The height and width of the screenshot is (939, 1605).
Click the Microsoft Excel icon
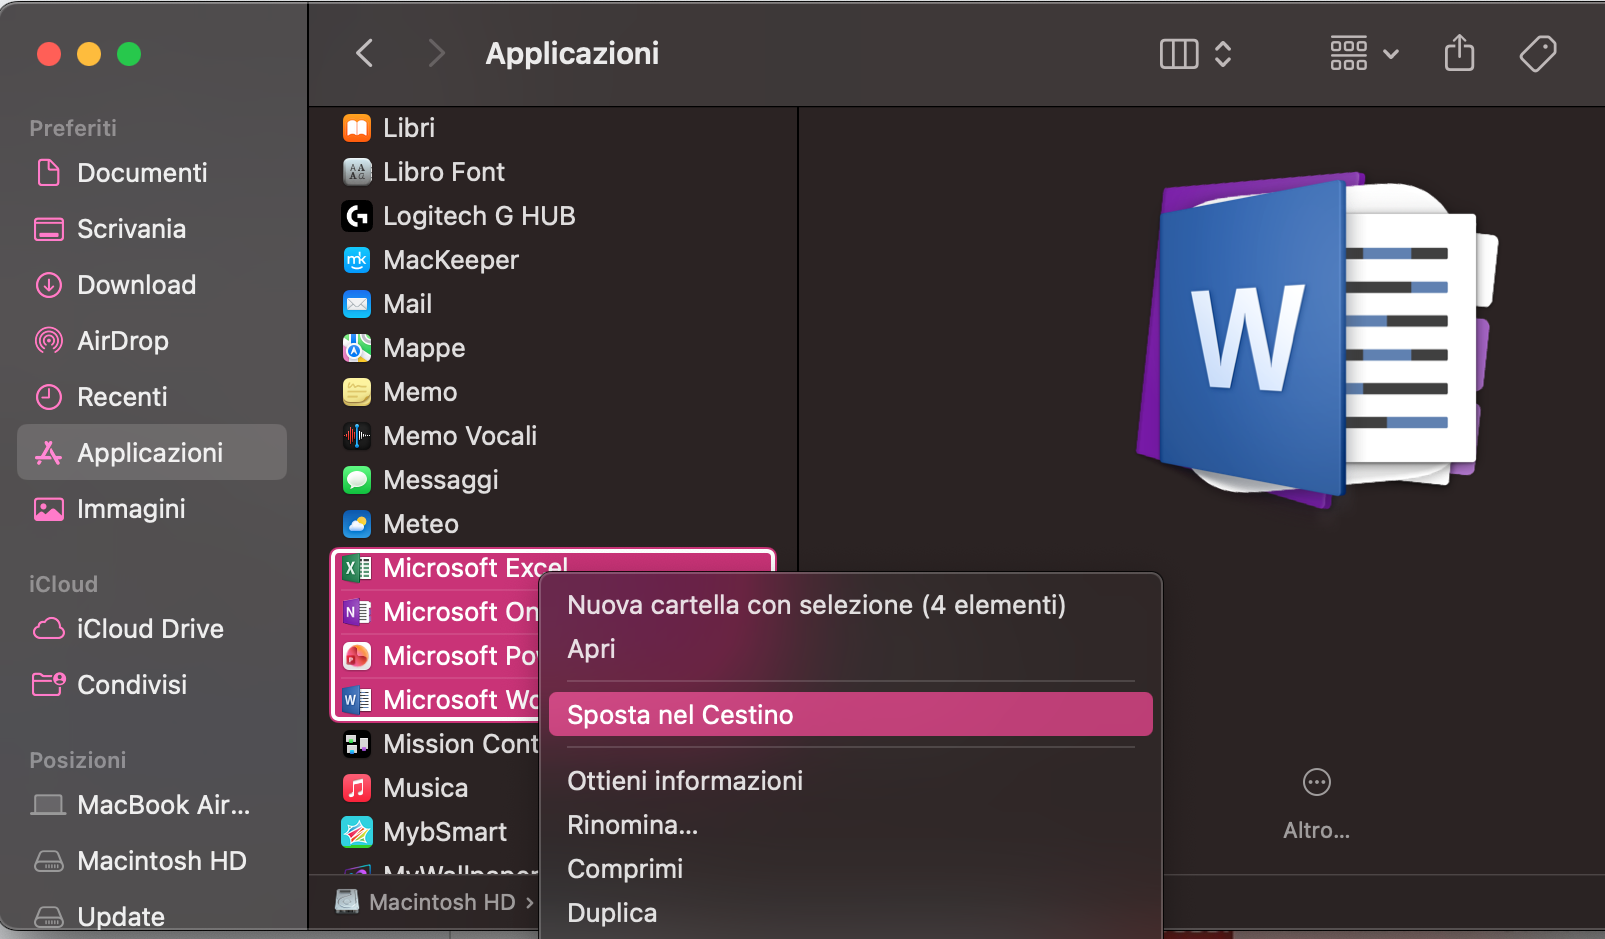[357, 568]
